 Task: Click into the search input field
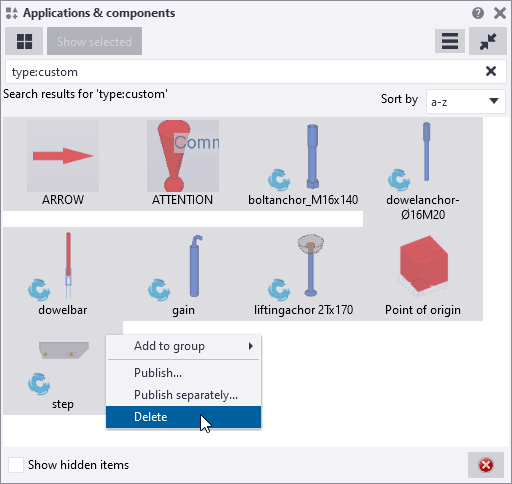[x=245, y=72]
